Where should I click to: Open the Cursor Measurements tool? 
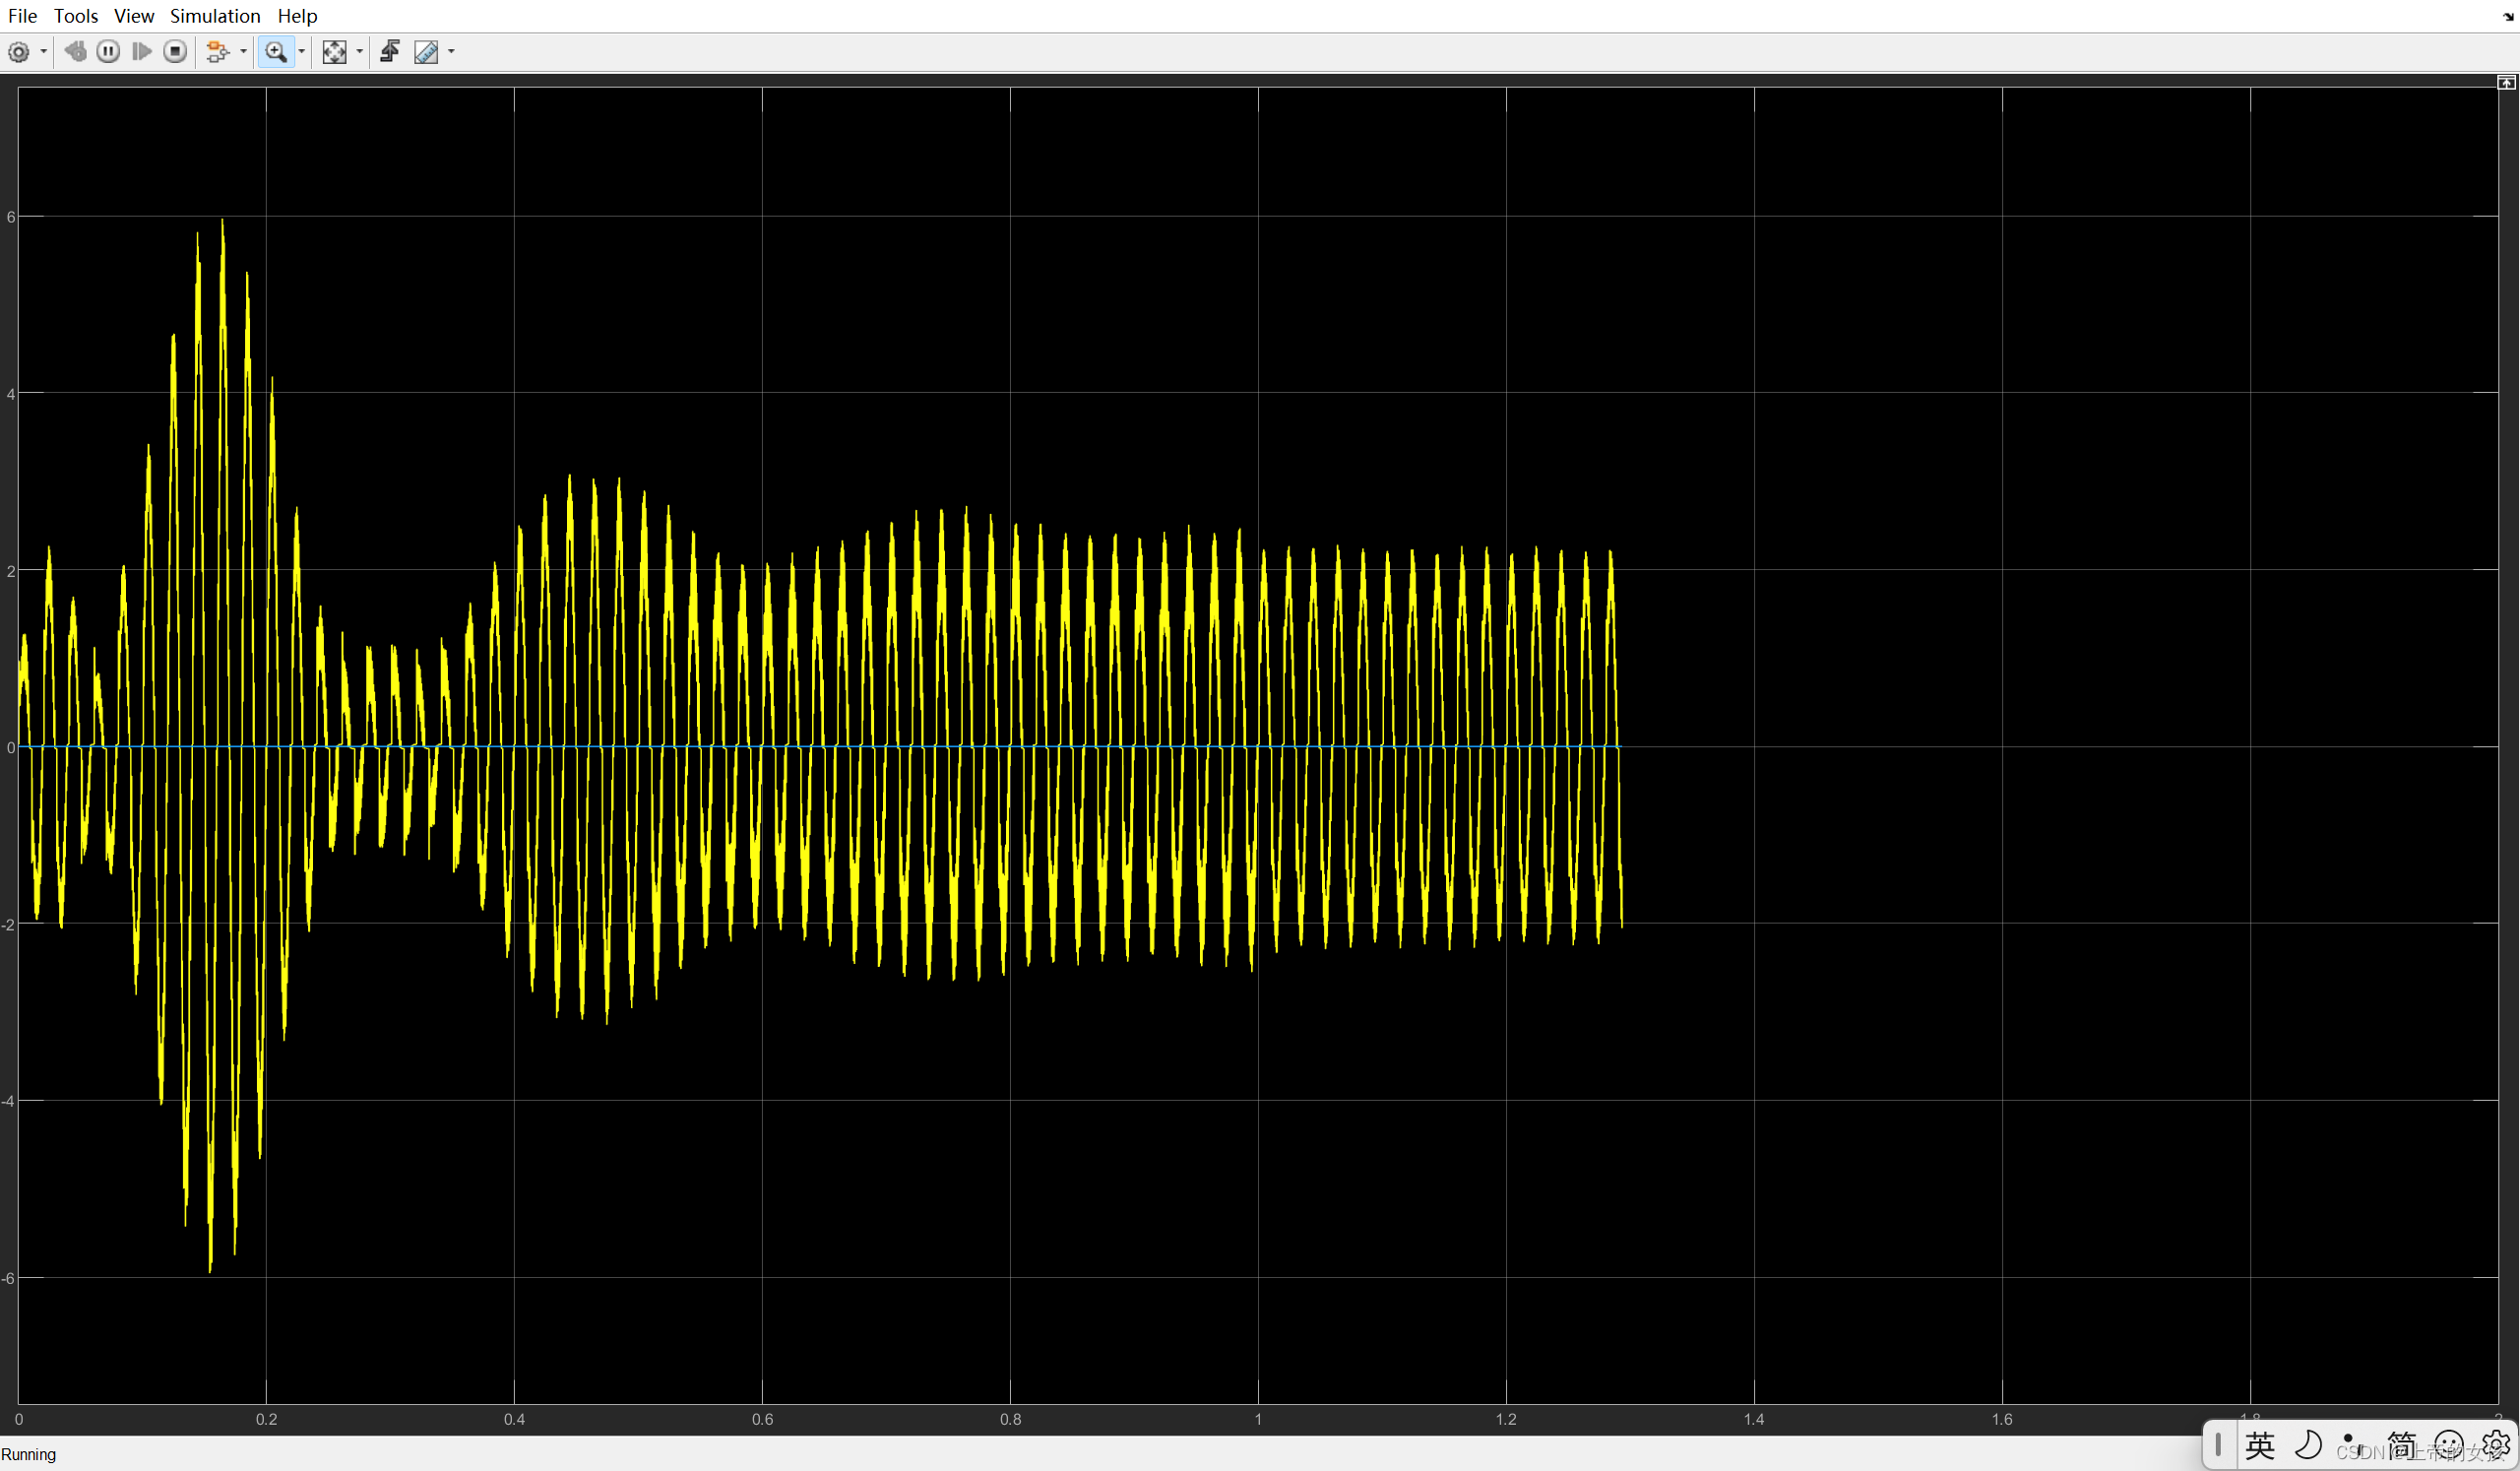[427, 52]
